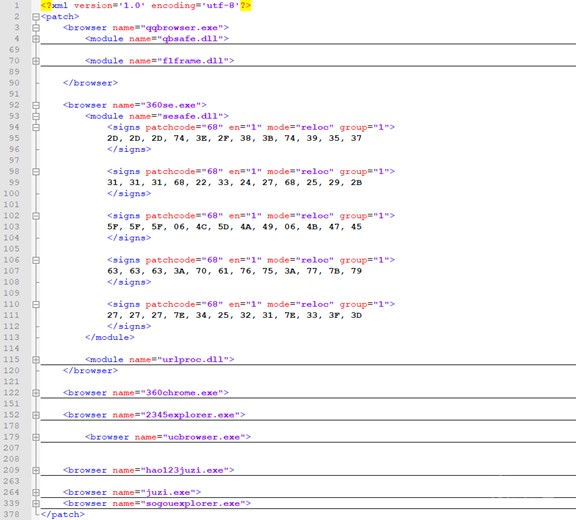The height and width of the screenshot is (520, 576).
Task: Collapse the sesafe.dll module fold marker
Action: click(36, 116)
